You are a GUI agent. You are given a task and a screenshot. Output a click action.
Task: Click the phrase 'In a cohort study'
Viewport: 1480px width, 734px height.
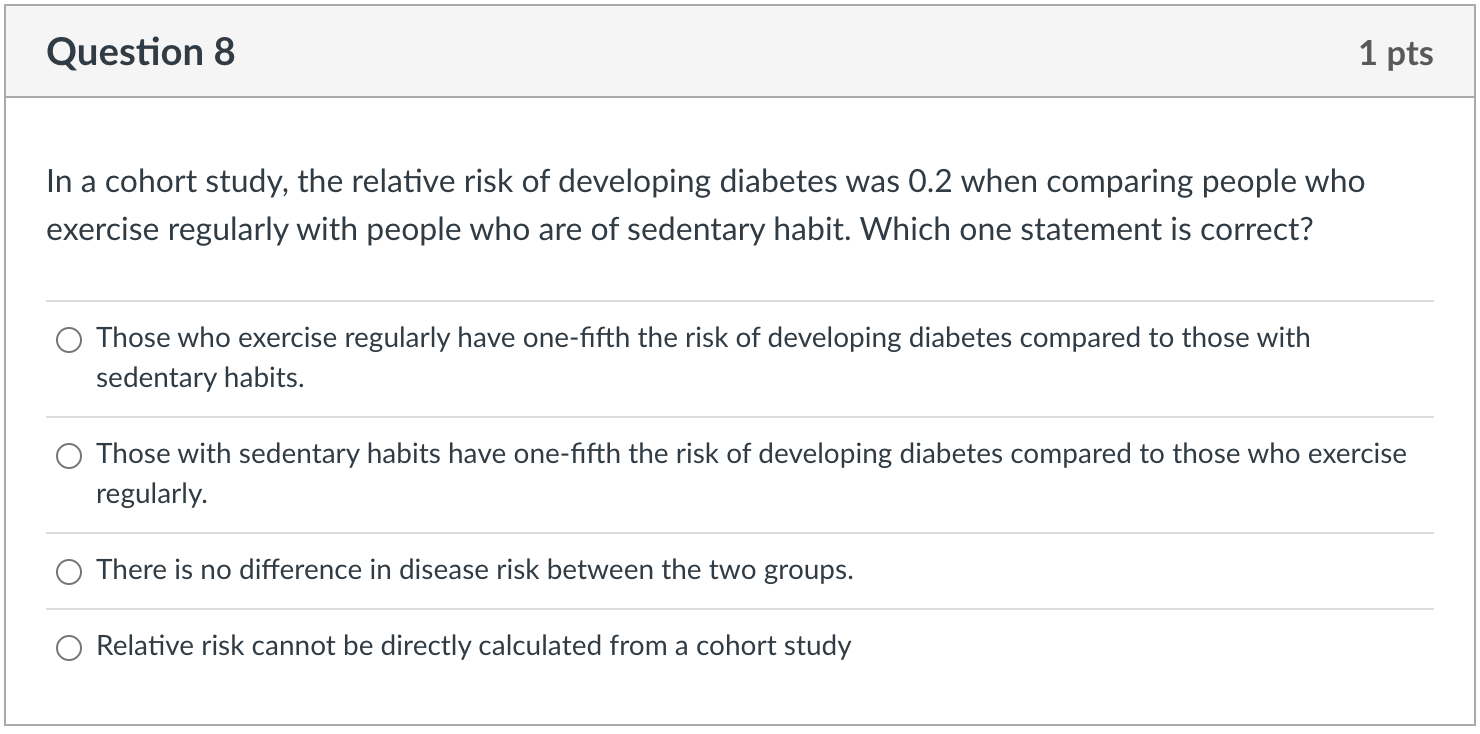point(167,183)
